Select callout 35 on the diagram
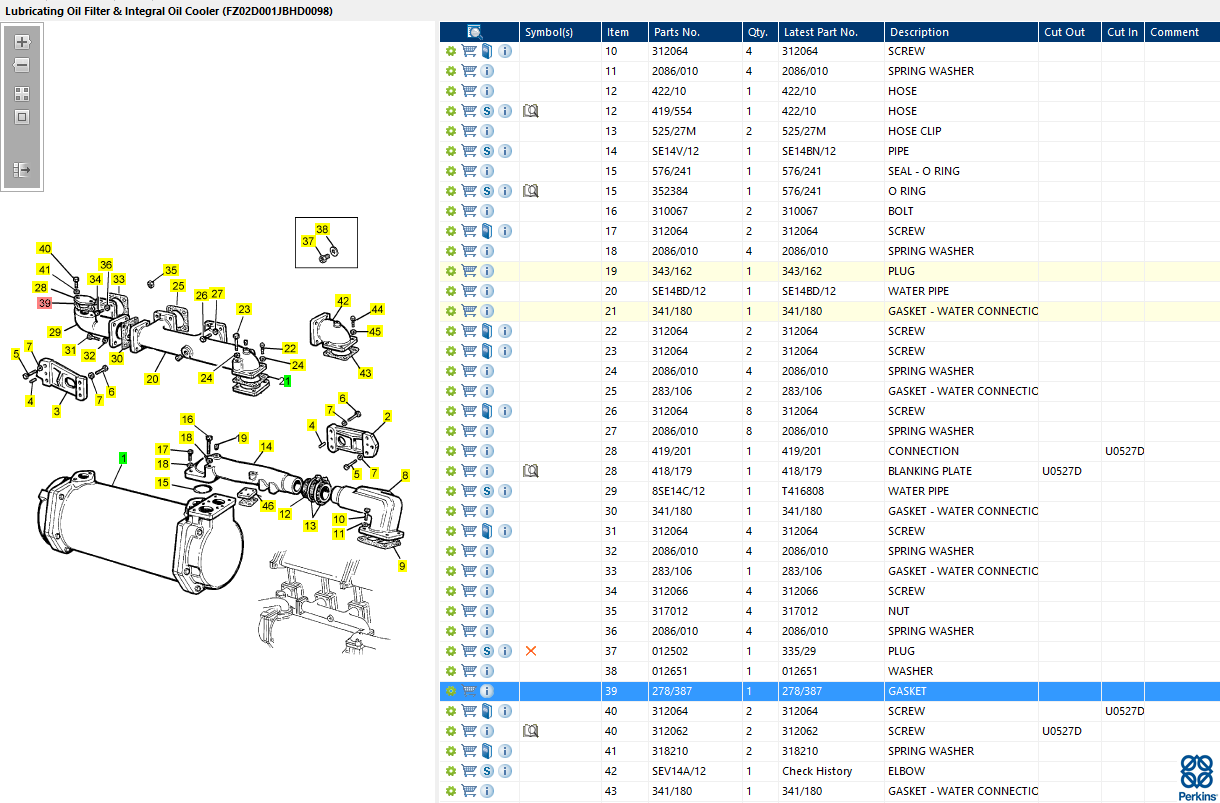 171,270
